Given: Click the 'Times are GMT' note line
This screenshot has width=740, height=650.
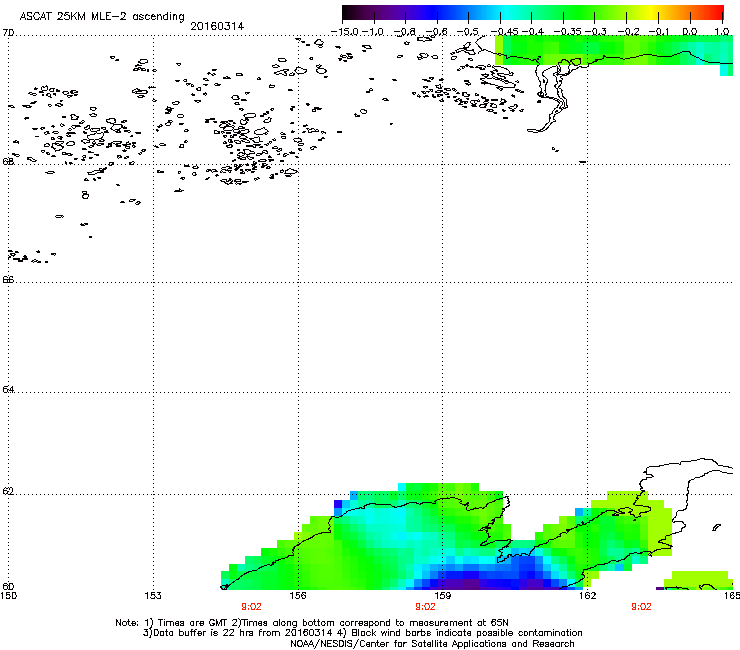Looking at the screenshot, I should click(x=312, y=623).
